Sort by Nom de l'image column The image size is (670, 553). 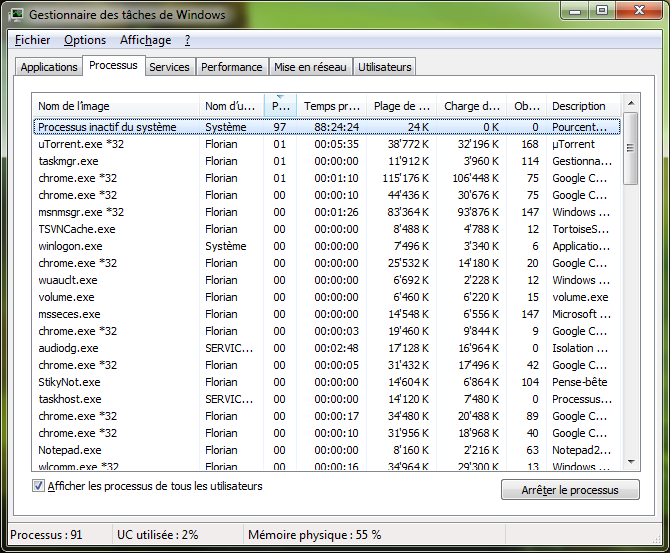(115, 106)
